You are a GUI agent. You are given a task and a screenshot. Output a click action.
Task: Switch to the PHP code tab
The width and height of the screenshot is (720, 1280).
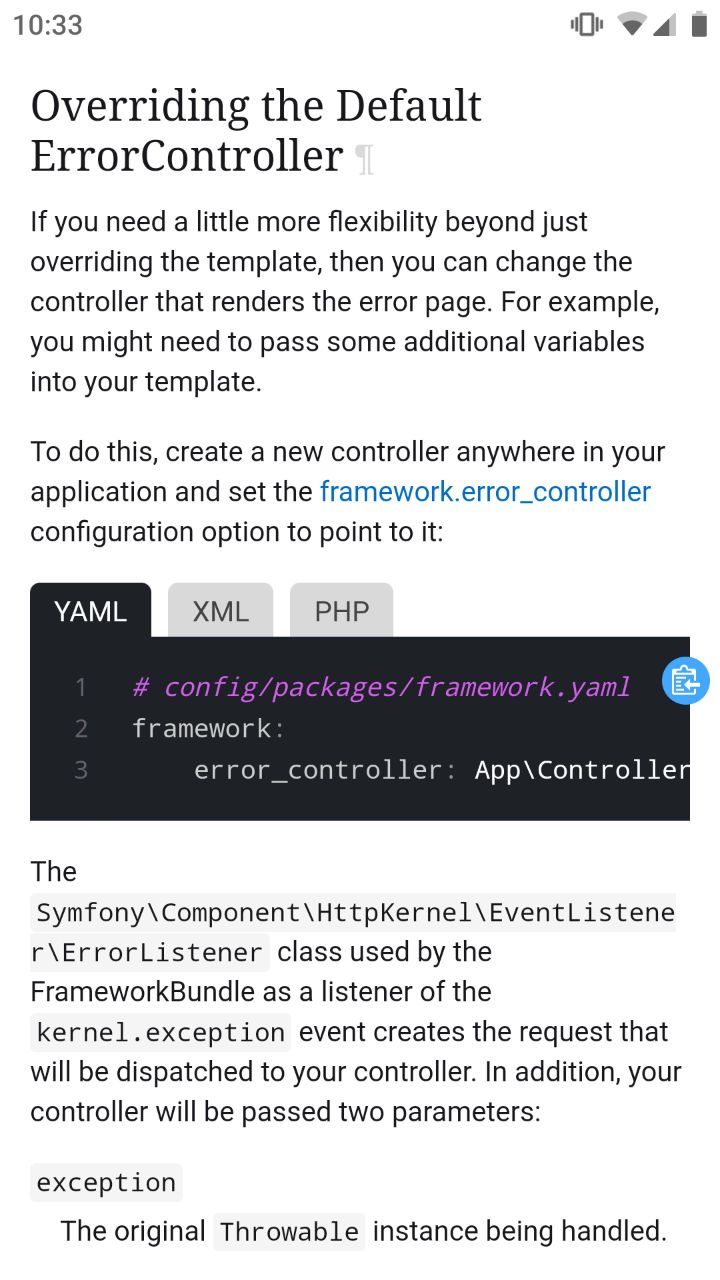coord(342,611)
